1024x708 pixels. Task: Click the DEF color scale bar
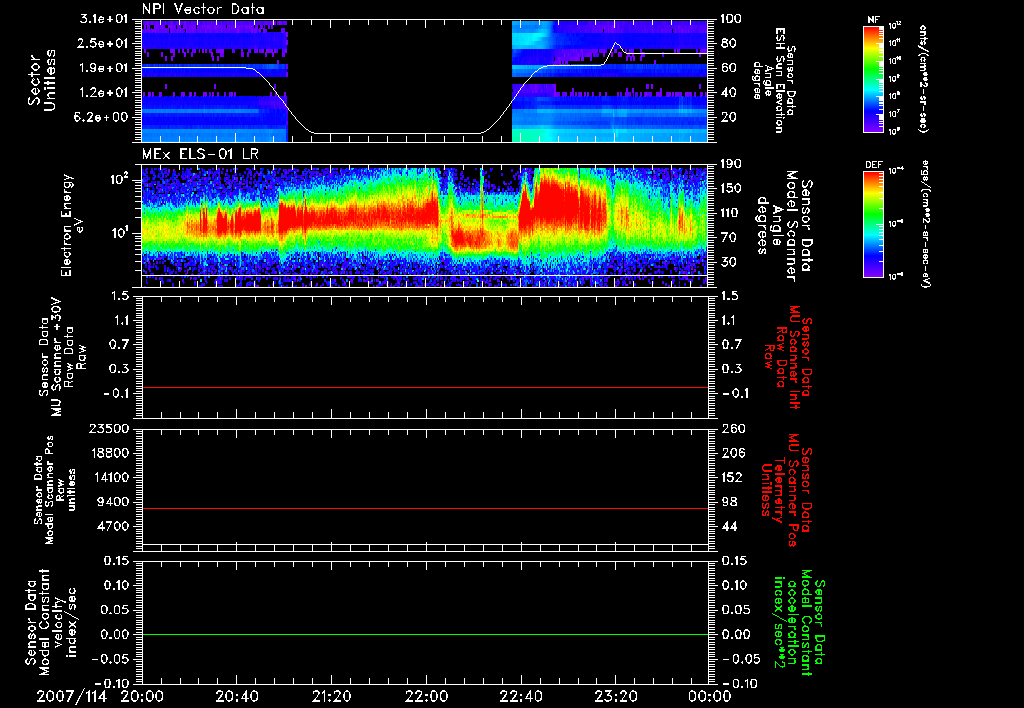tap(873, 224)
